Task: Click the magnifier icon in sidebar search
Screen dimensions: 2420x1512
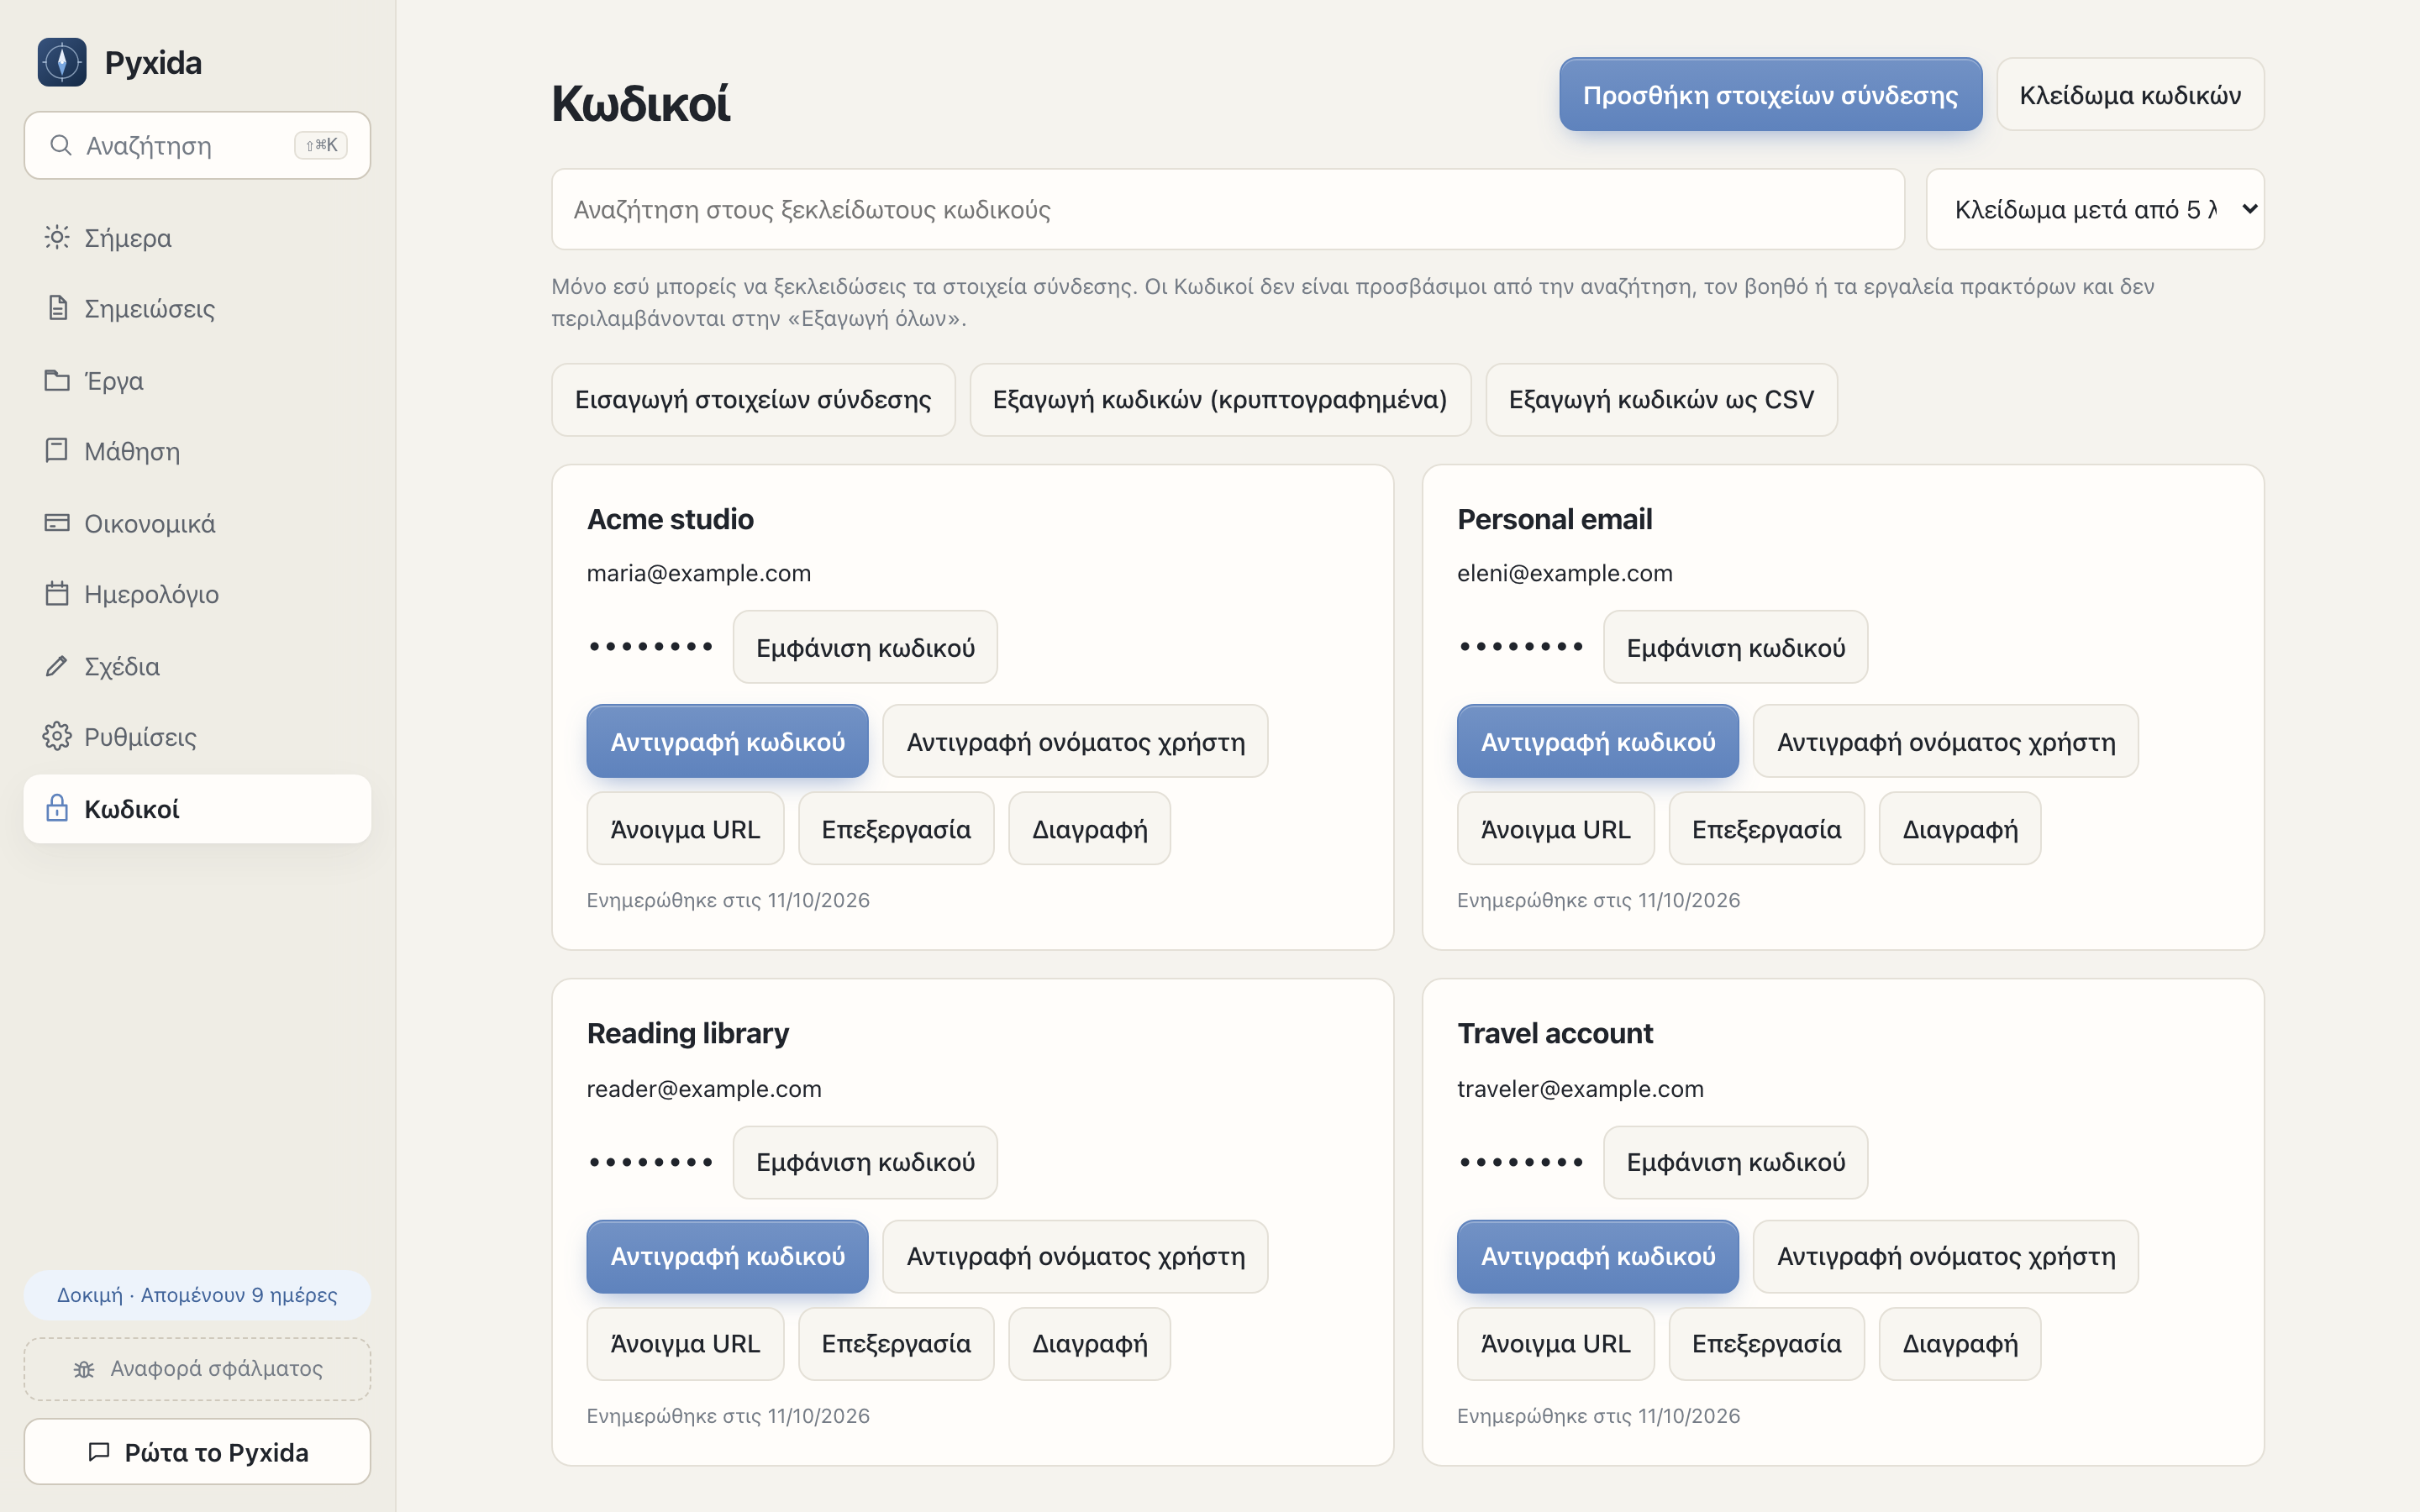Action: click(x=61, y=146)
